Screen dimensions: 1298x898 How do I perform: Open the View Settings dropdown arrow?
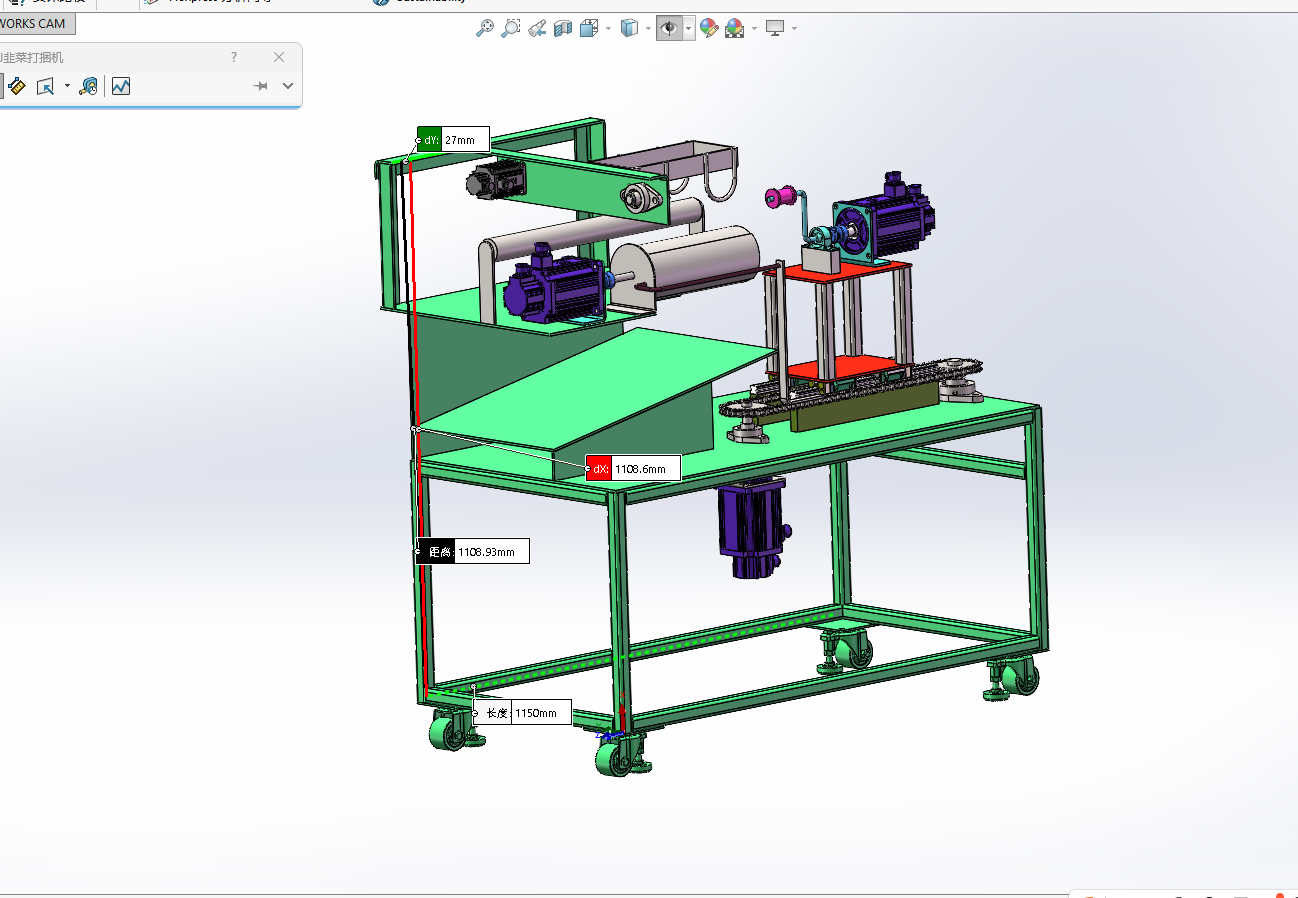pyautogui.click(x=794, y=29)
